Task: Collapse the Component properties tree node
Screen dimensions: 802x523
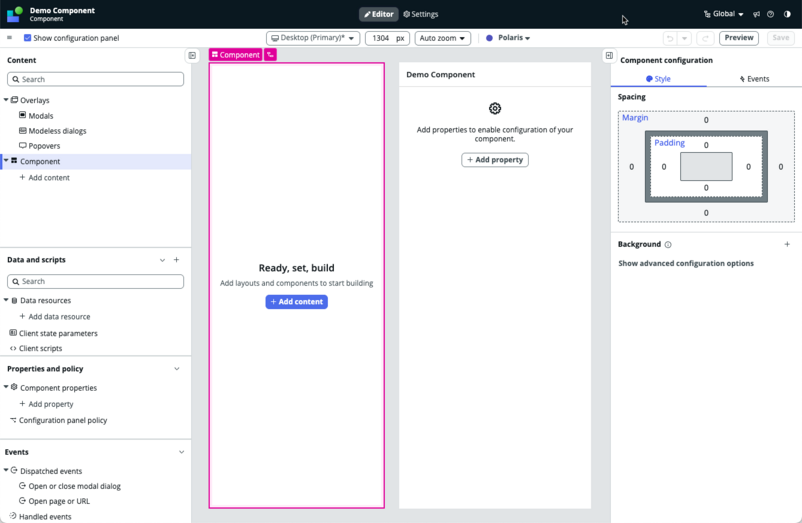Action: [6, 387]
